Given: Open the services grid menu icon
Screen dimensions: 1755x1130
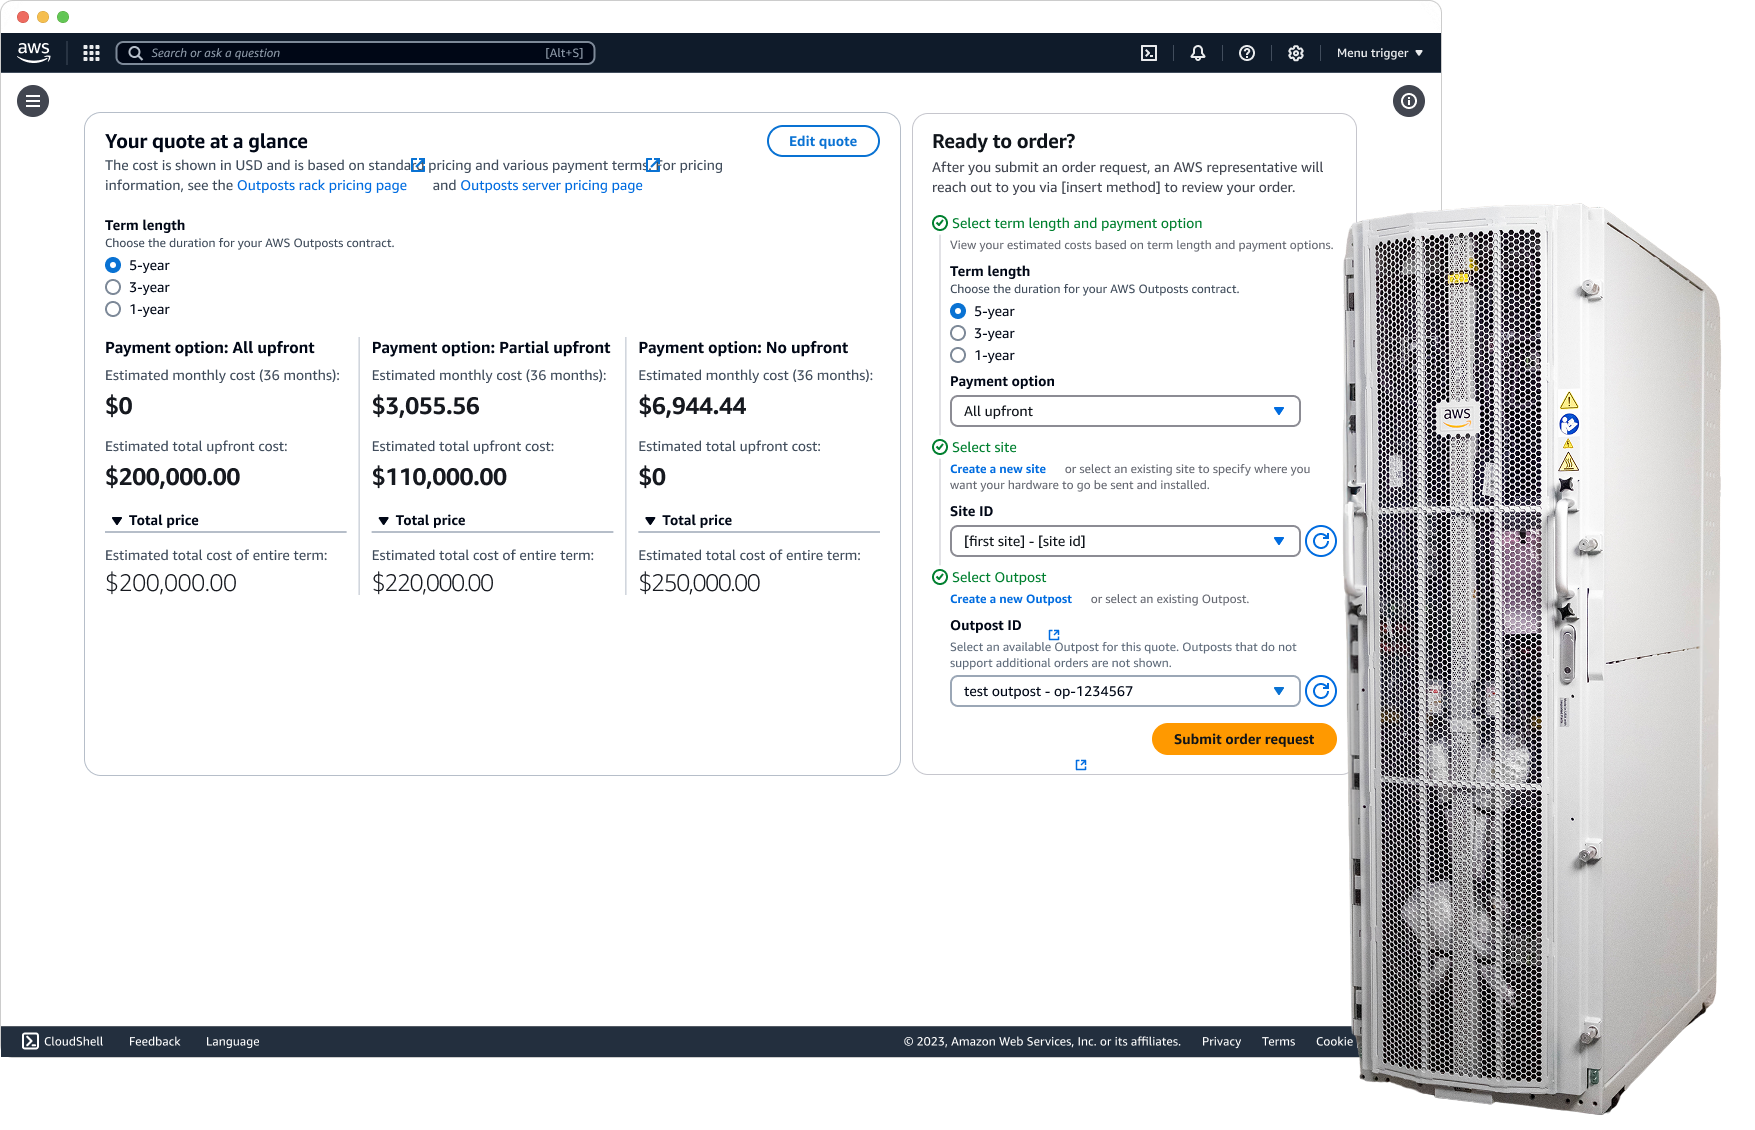Looking at the screenshot, I should (91, 53).
